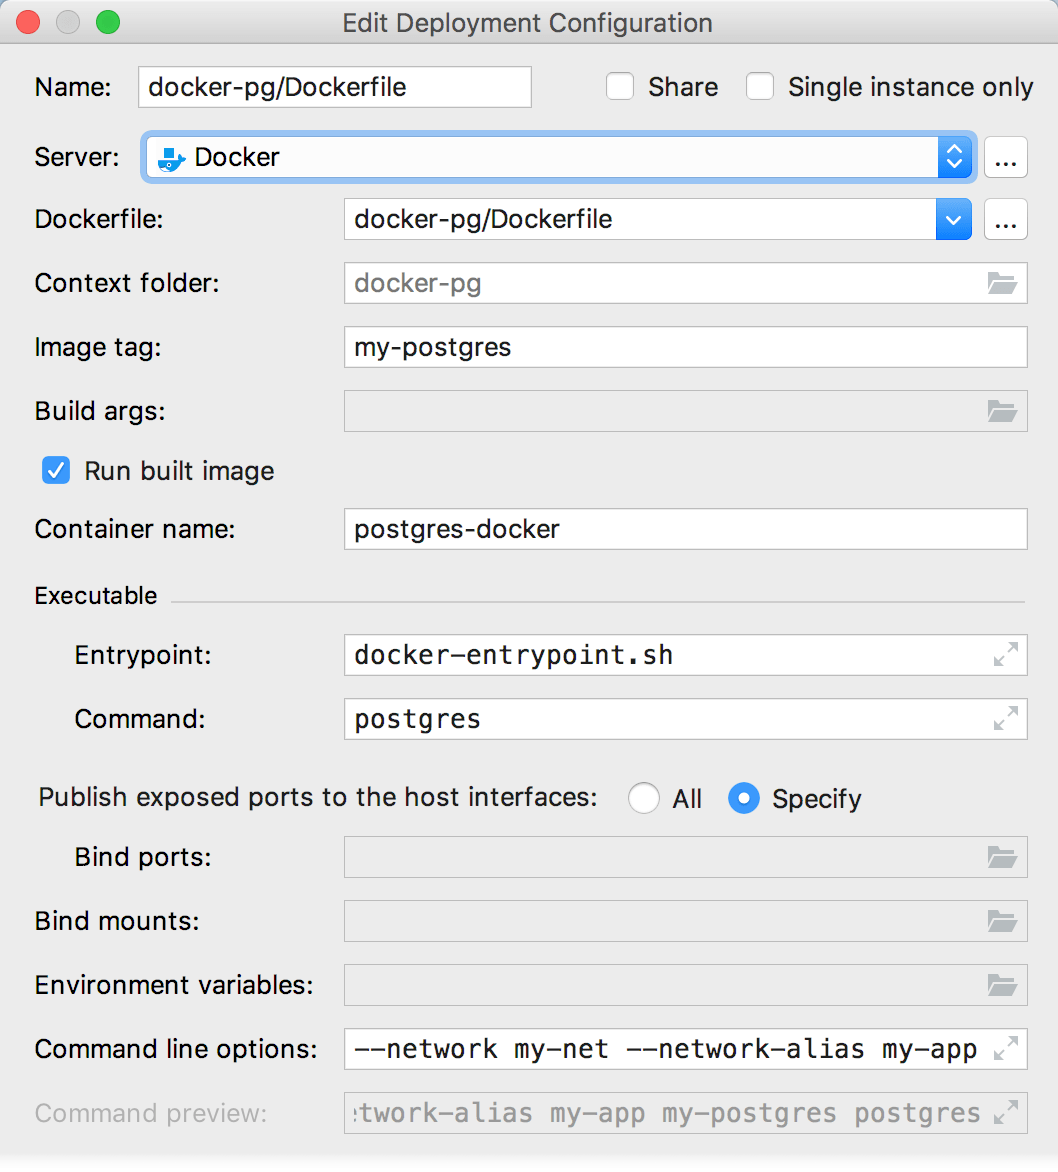The width and height of the screenshot is (1058, 1172).
Task: Click the Command preview field
Action: click(686, 1113)
